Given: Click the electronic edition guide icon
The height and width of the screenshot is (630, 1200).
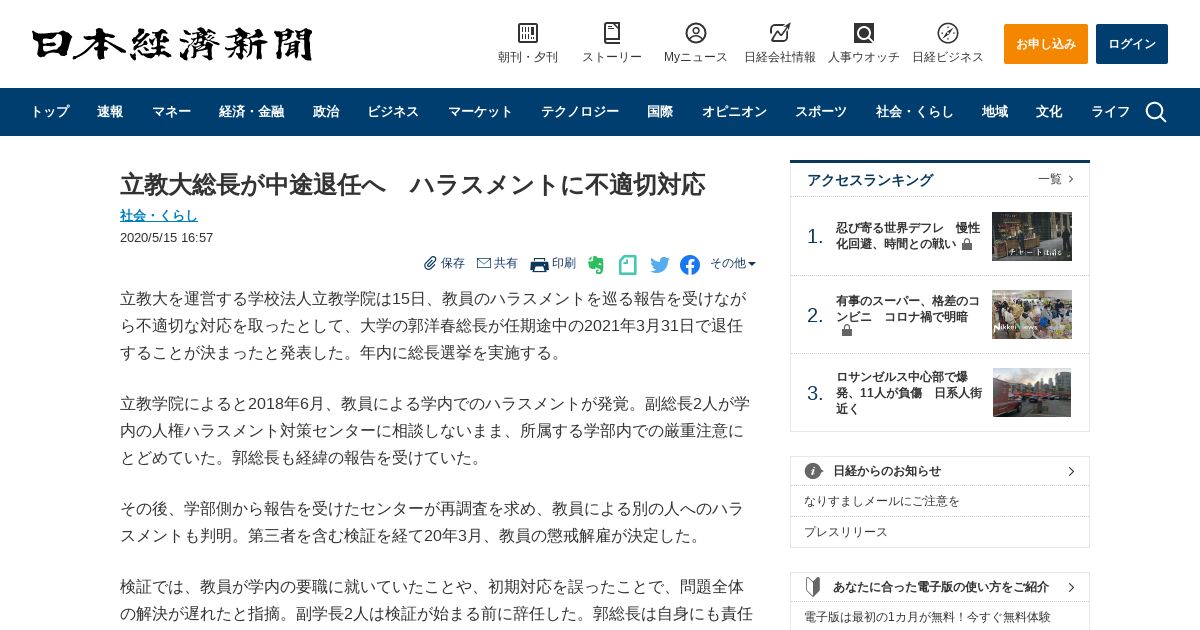Looking at the screenshot, I should [814, 587].
